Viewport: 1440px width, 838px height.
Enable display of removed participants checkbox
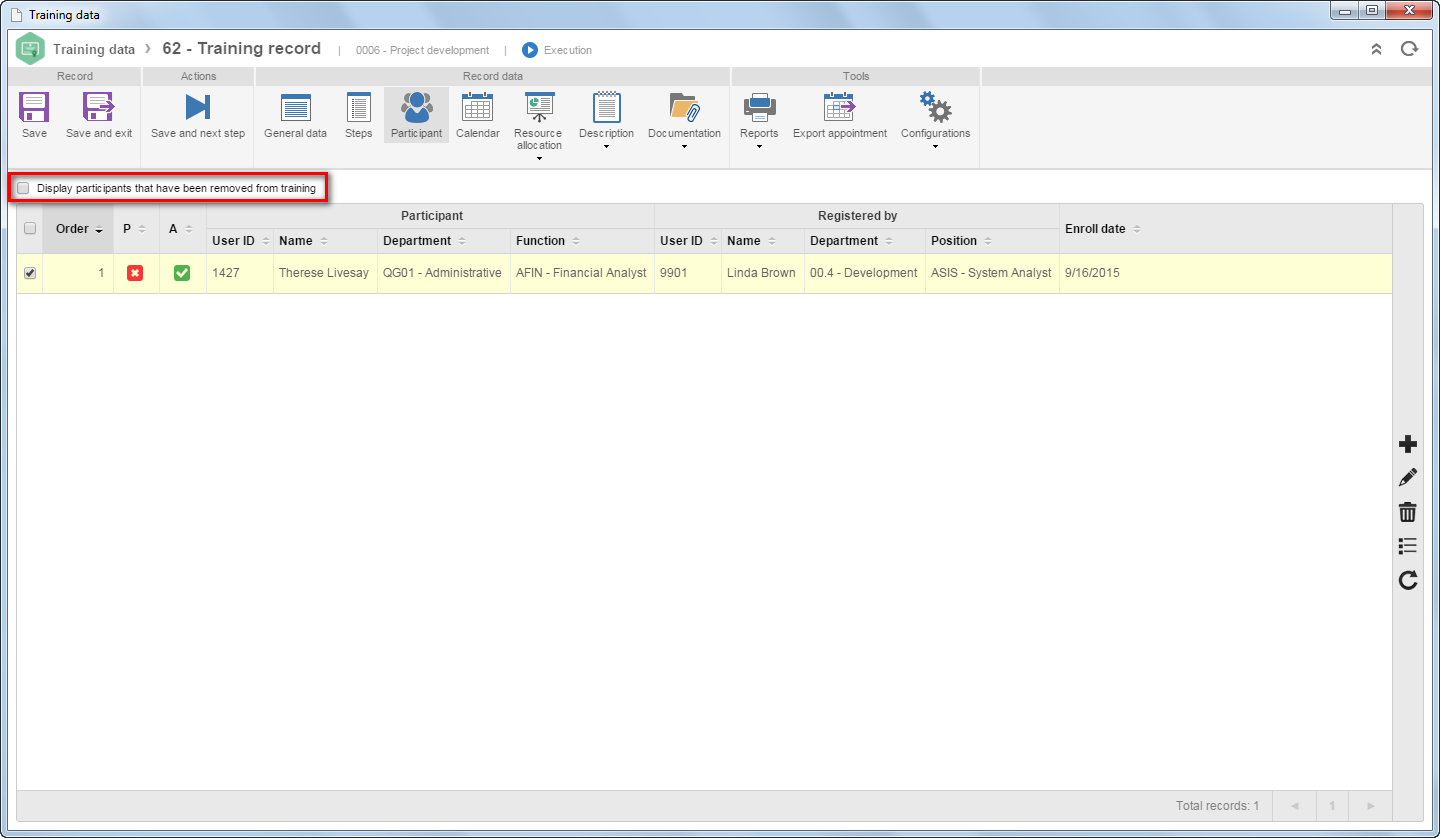tap(23, 188)
